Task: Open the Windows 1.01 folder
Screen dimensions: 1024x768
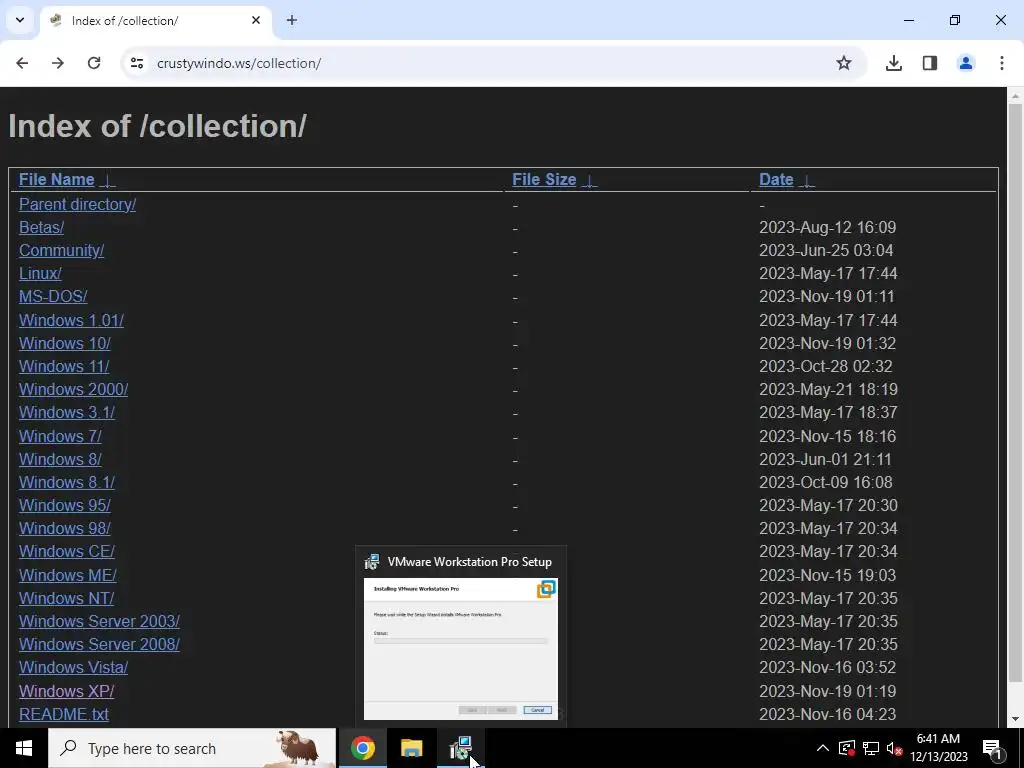Action: [71, 320]
